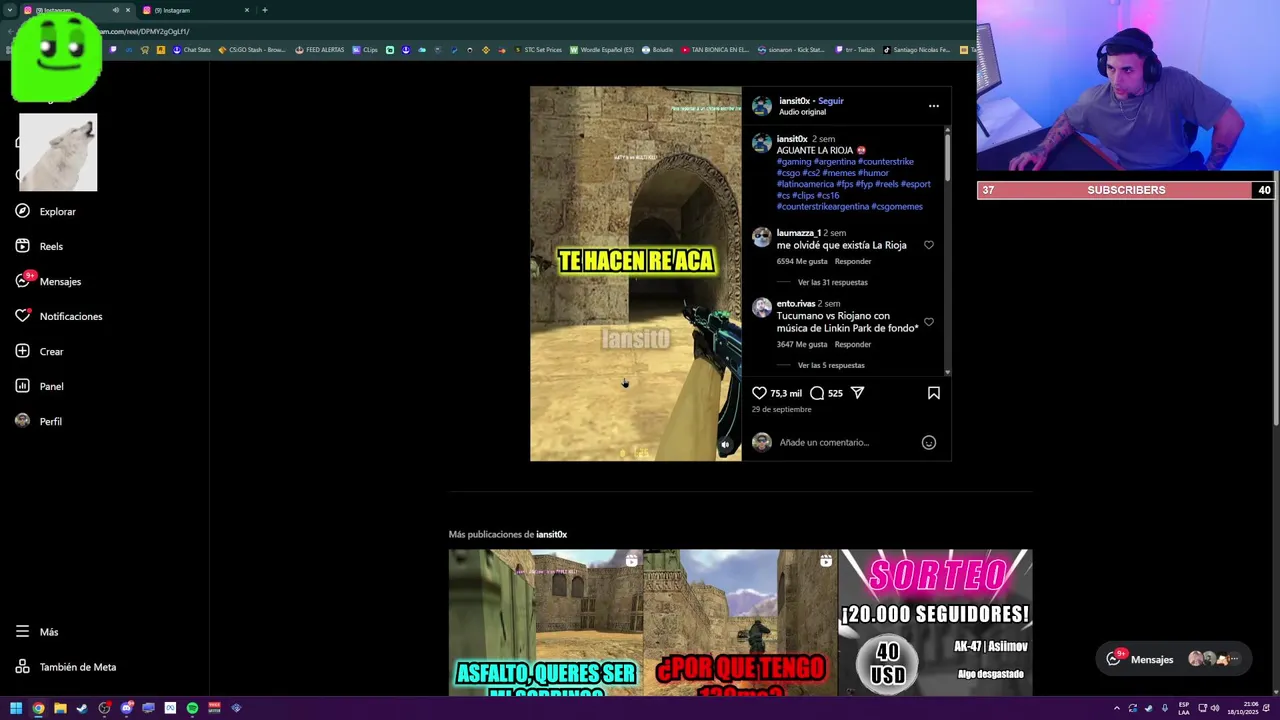The width and height of the screenshot is (1280, 720).
Task: Open the STC Set Prices bookmark
Action: click(x=538, y=50)
